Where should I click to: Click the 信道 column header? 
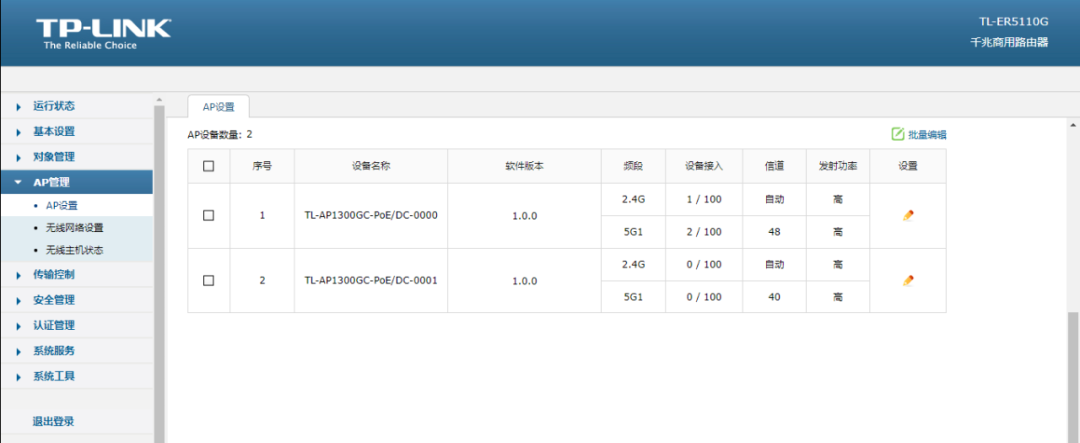pos(774,166)
